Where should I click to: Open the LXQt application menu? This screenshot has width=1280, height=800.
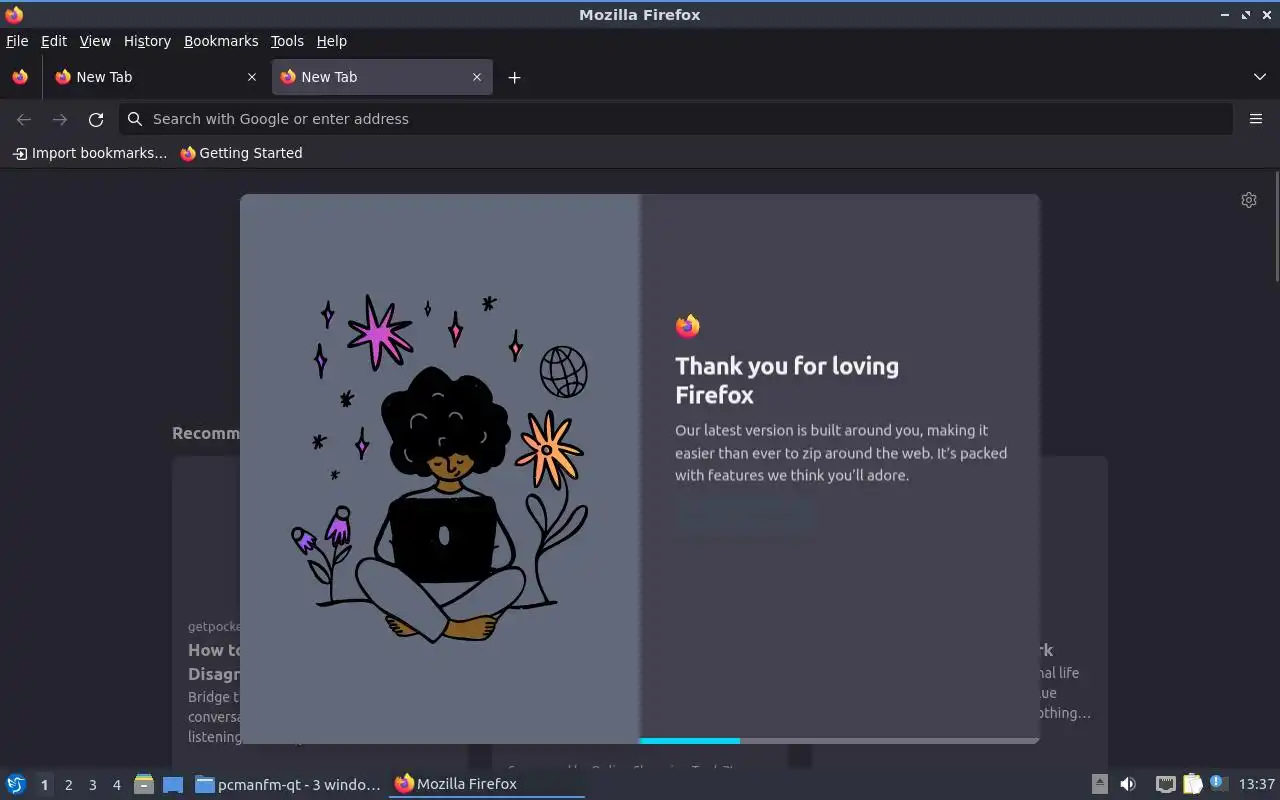coord(16,784)
